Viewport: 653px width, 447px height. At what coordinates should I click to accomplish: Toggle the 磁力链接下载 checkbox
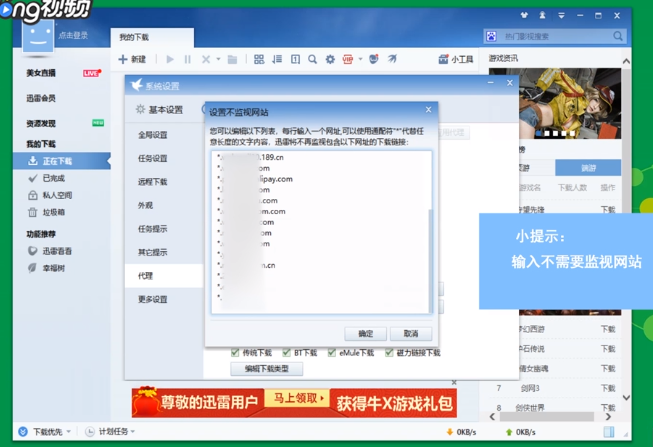click(x=389, y=352)
